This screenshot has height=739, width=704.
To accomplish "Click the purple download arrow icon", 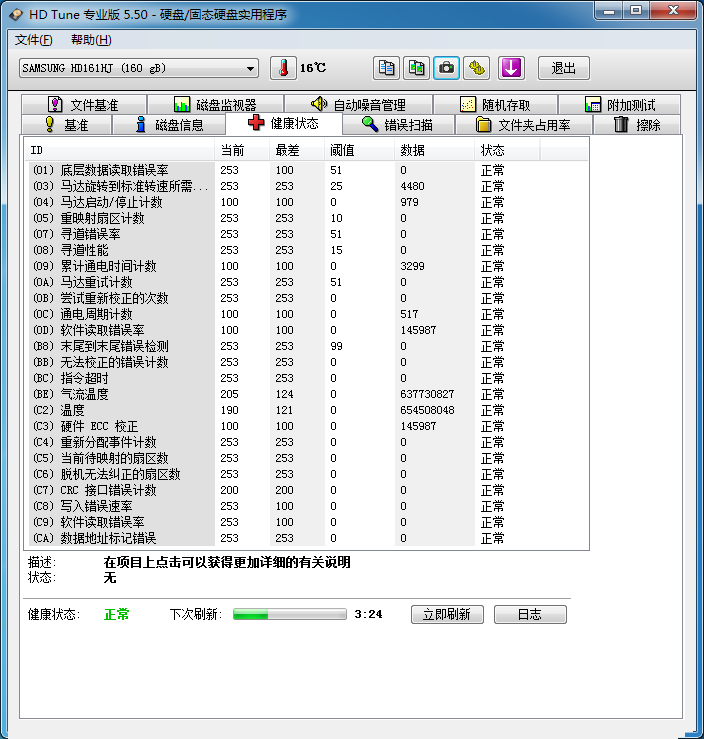I will click(x=511, y=68).
